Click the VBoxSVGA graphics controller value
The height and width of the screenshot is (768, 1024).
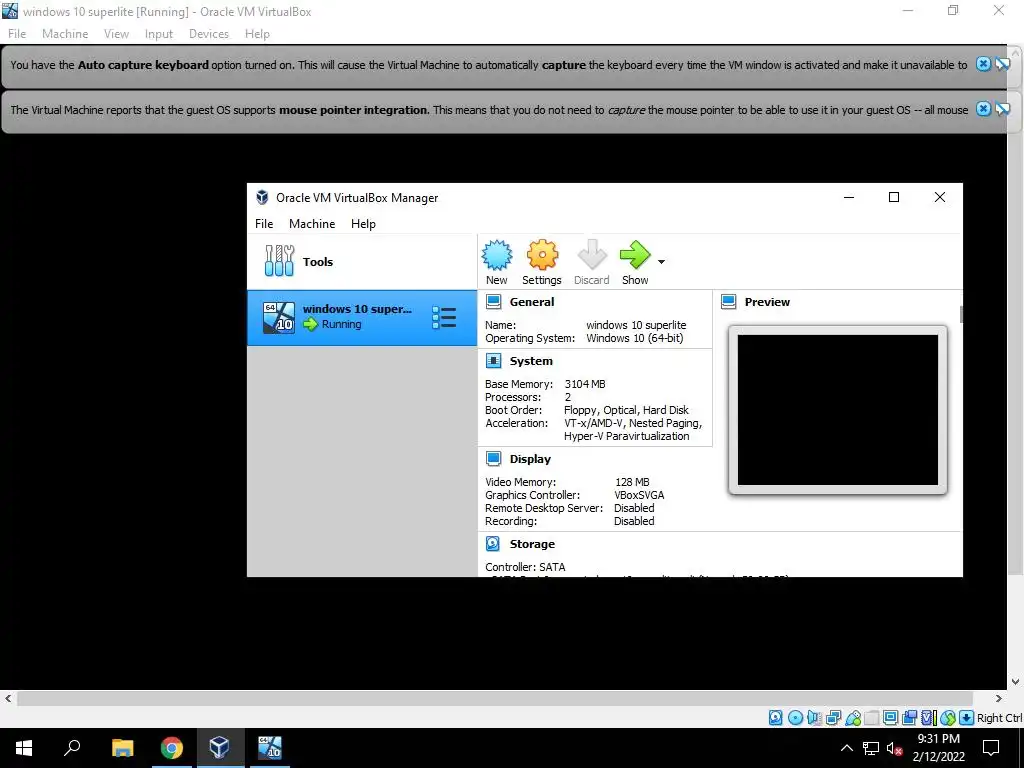click(x=639, y=495)
